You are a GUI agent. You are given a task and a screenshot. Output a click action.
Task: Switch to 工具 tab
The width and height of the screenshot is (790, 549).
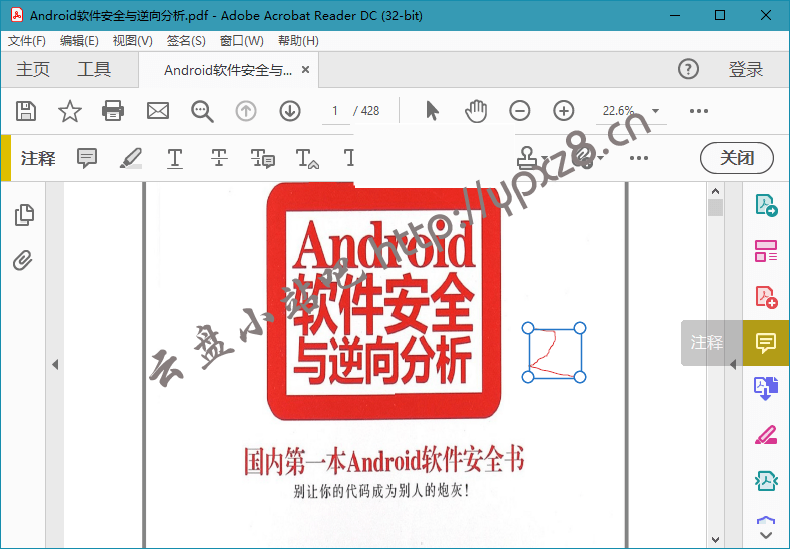[94, 69]
